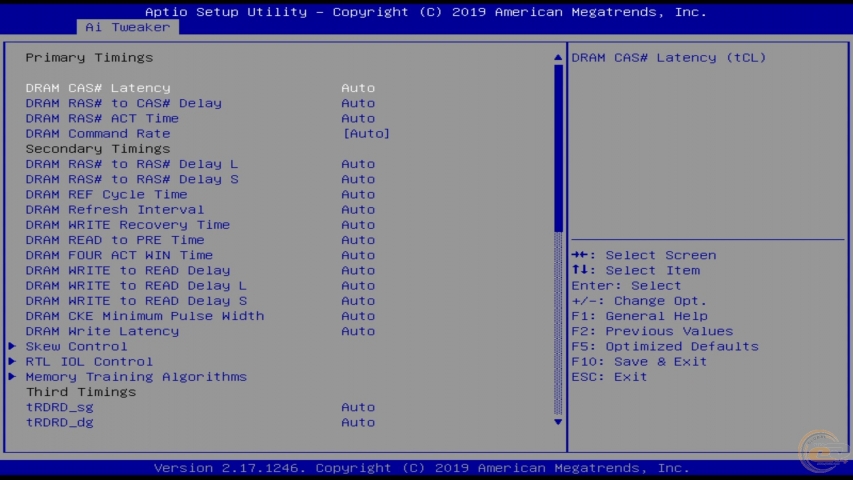Expand the RTL IOL Control submenu

click(x=89, y=361)
